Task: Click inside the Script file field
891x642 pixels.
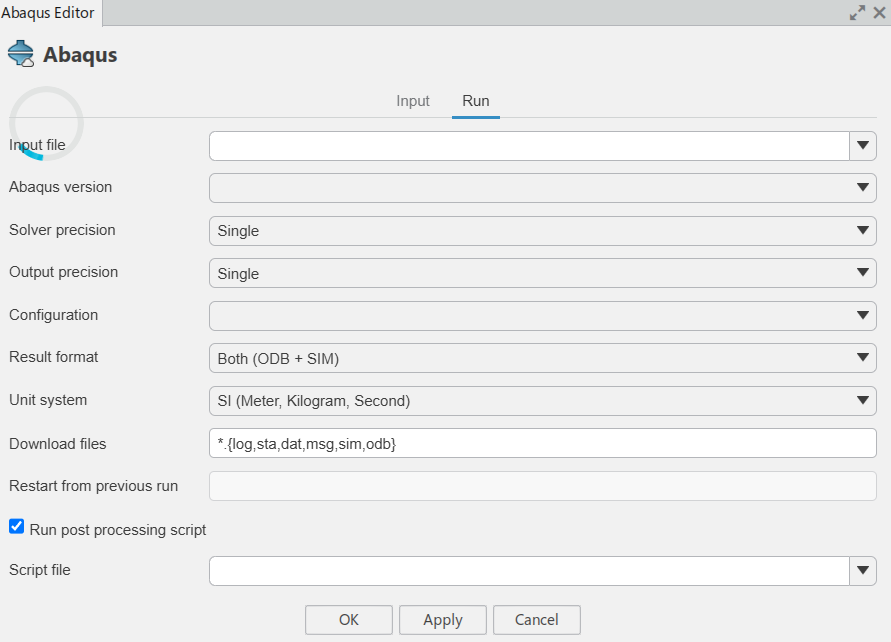Action: [x=528, y=571]
